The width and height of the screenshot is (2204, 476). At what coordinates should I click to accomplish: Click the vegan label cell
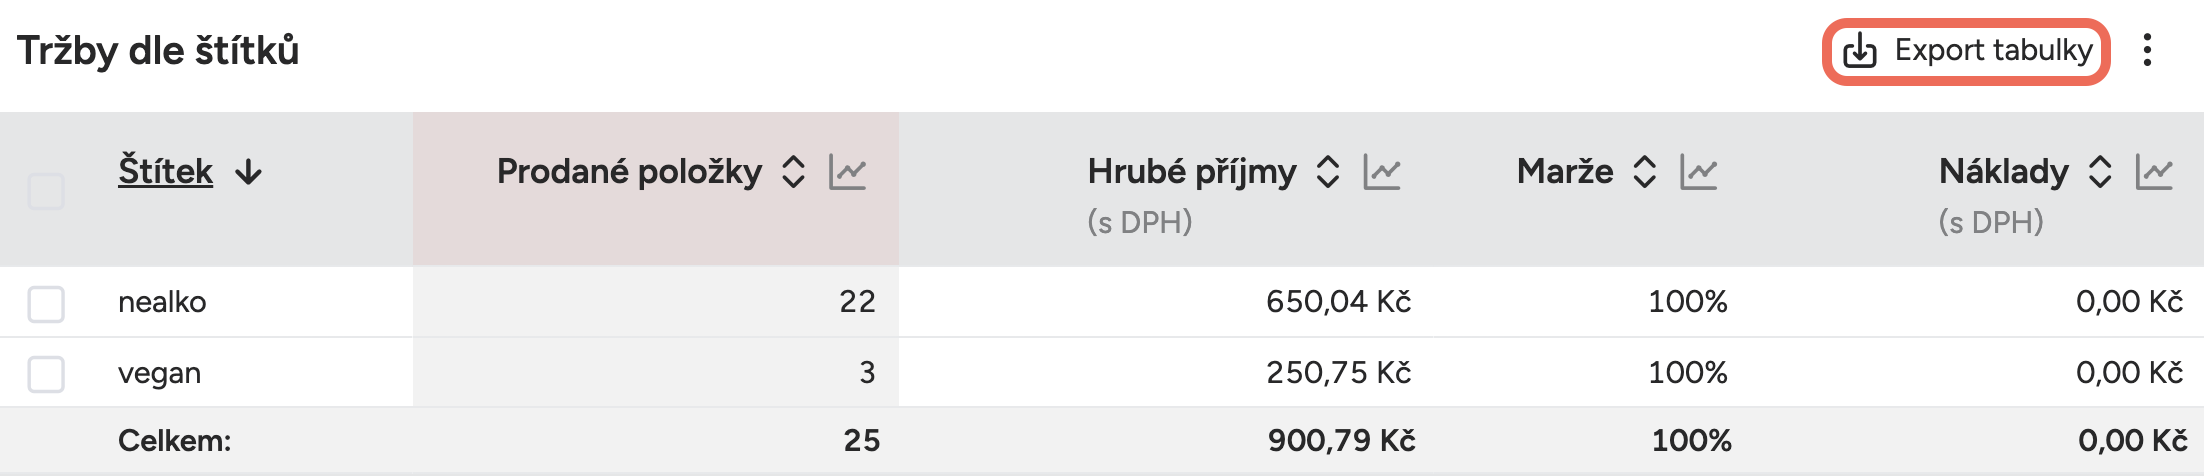click(159, 373)
